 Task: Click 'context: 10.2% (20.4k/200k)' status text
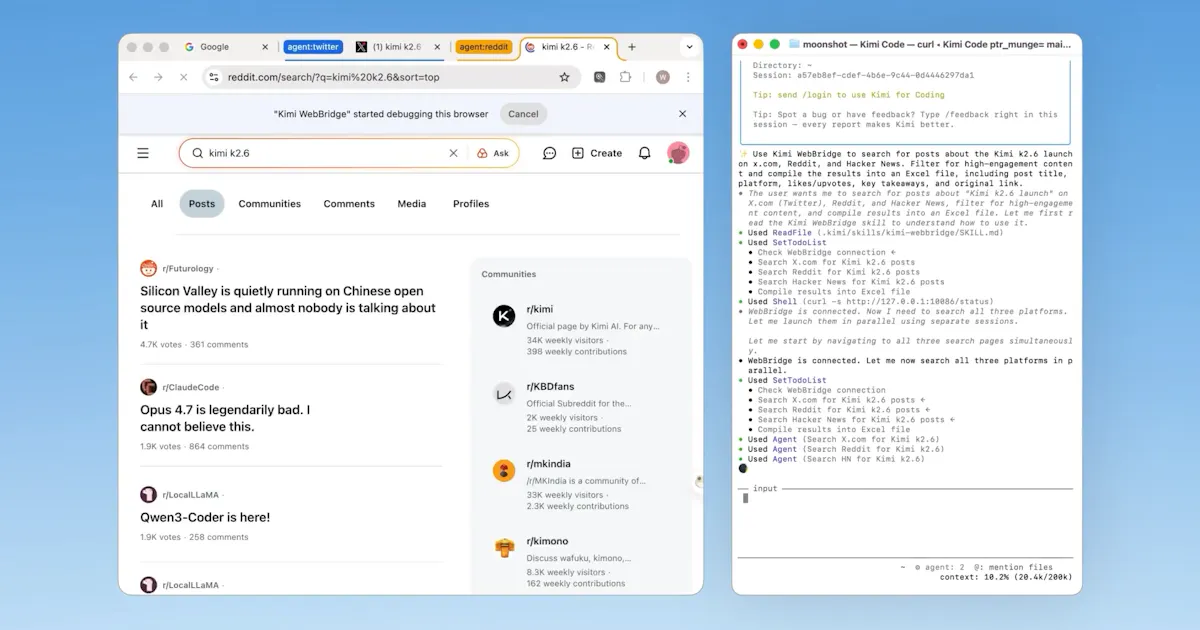1005,577
